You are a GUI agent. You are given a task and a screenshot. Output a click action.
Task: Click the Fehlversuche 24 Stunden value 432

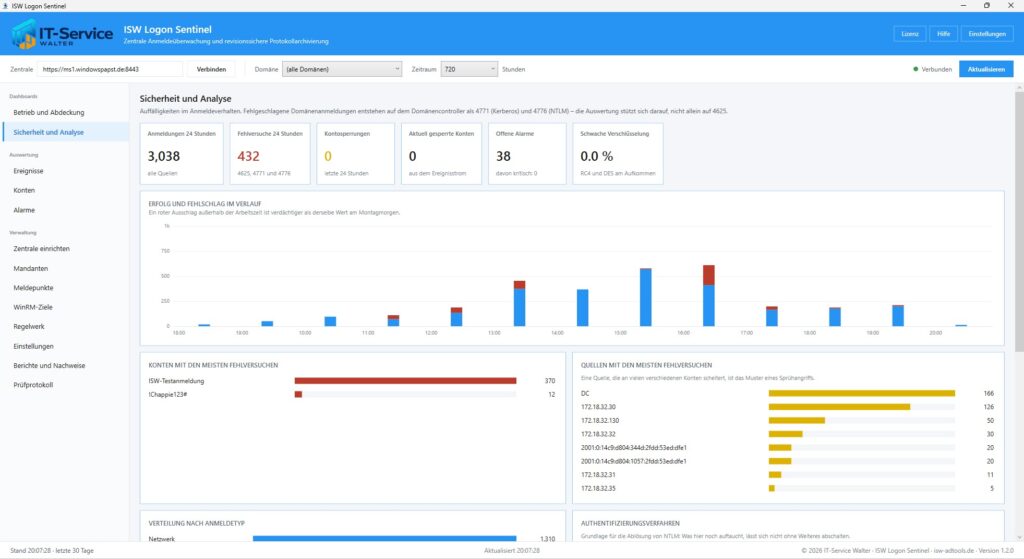click(x=248, y=156)
